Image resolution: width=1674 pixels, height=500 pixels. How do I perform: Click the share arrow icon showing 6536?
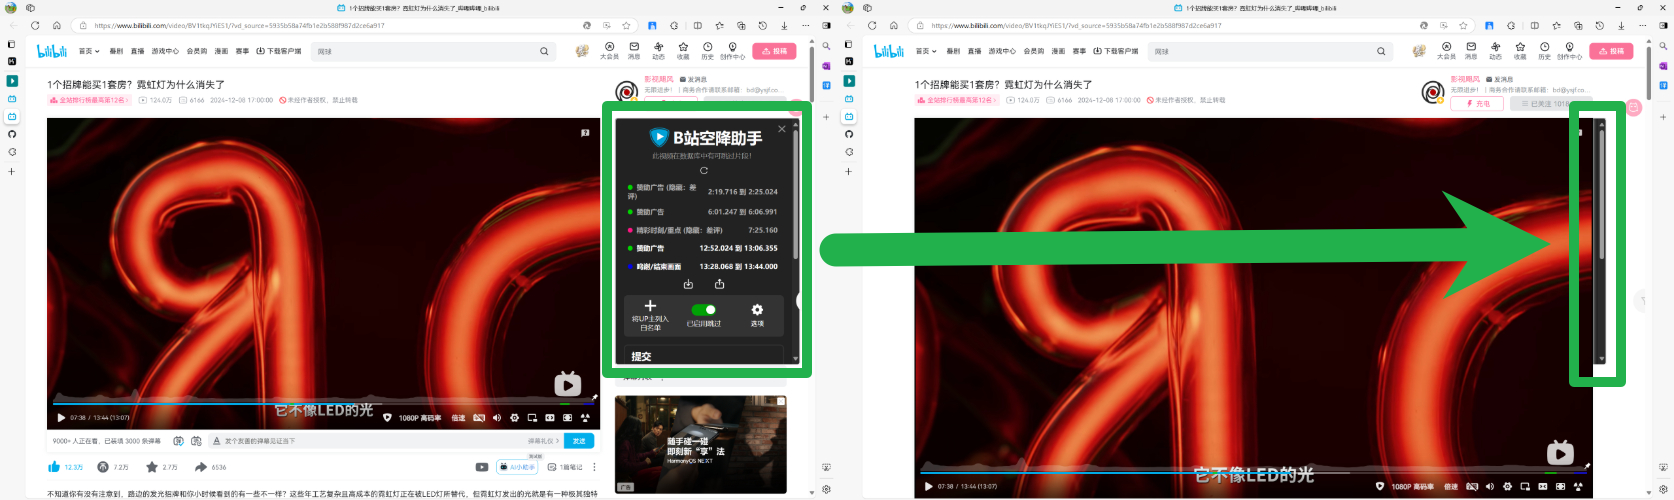tap(201, 467)
